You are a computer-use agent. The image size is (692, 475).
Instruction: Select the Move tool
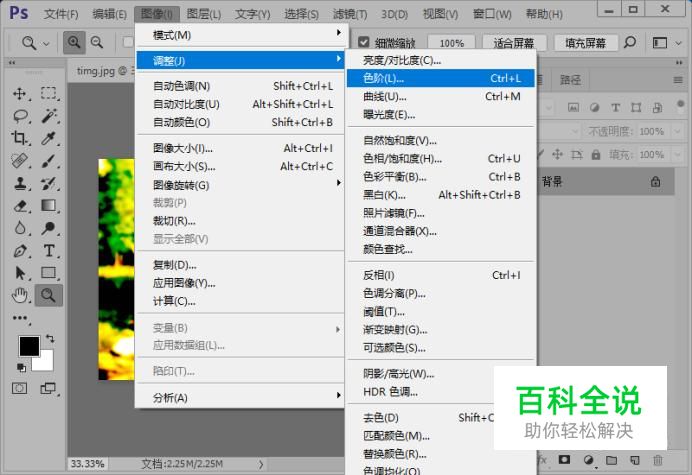click(19, 93)
